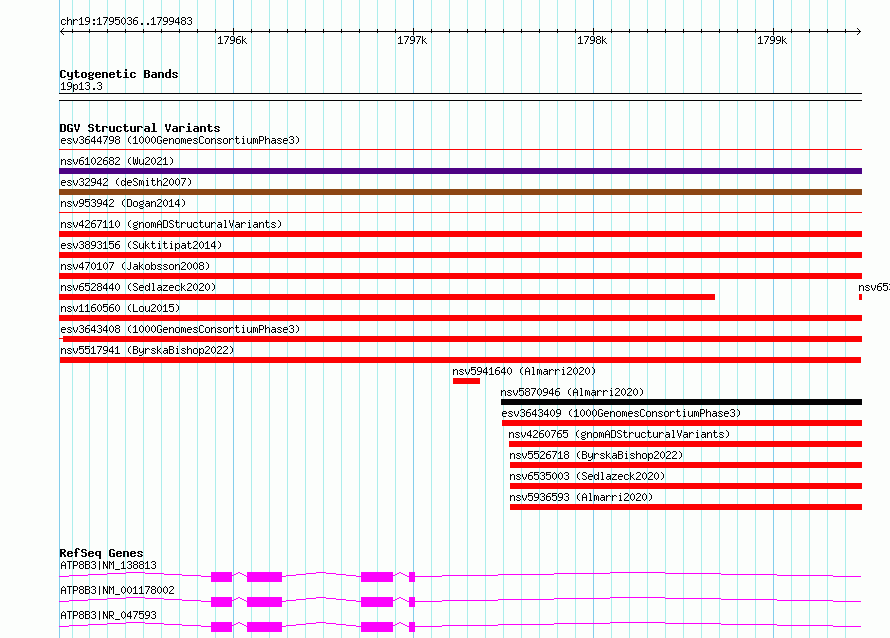
Task: Select the nsv470107 (Jakobsson2008) label
Action: (x=135, y=266)
